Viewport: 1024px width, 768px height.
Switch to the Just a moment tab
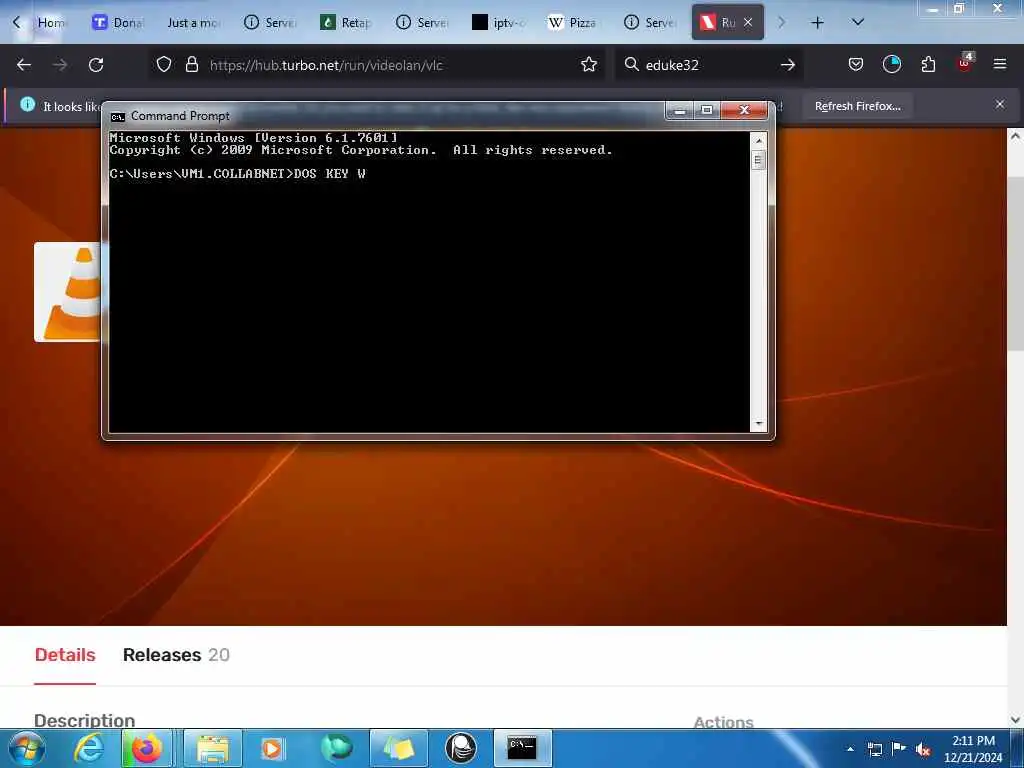pos(193,23)
